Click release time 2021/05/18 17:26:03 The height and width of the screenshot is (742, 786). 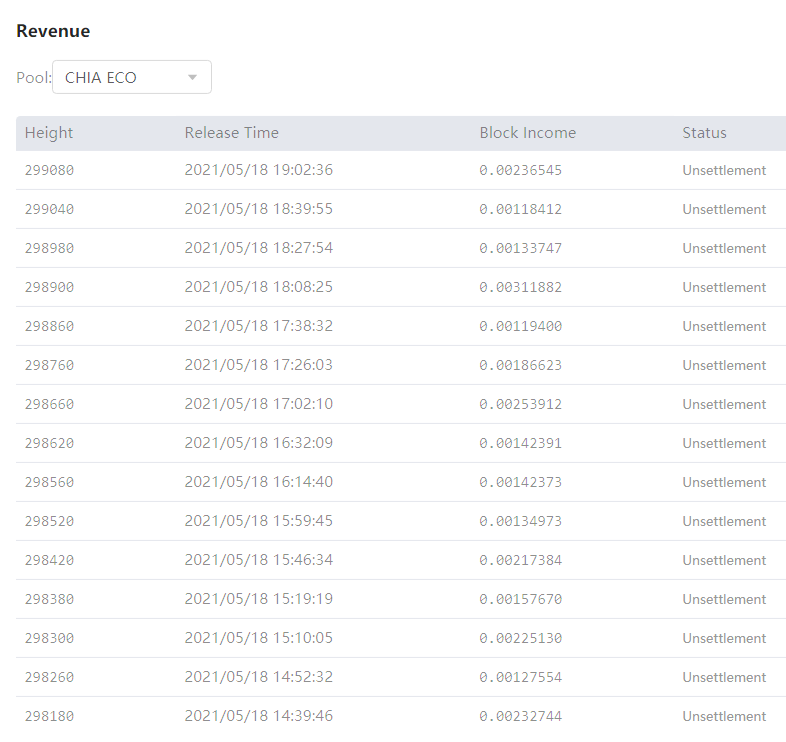[x=259, y=365]
